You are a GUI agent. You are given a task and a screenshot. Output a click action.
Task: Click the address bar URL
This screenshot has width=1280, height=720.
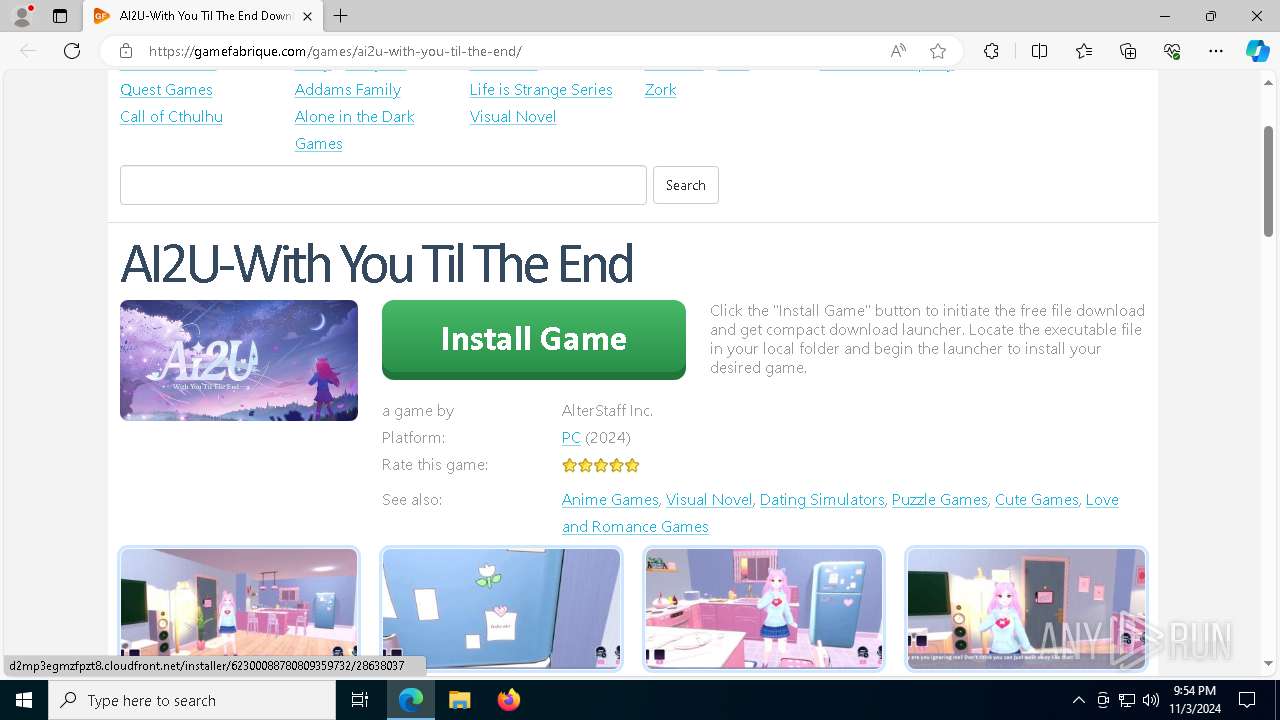click(x=335, y=51)
